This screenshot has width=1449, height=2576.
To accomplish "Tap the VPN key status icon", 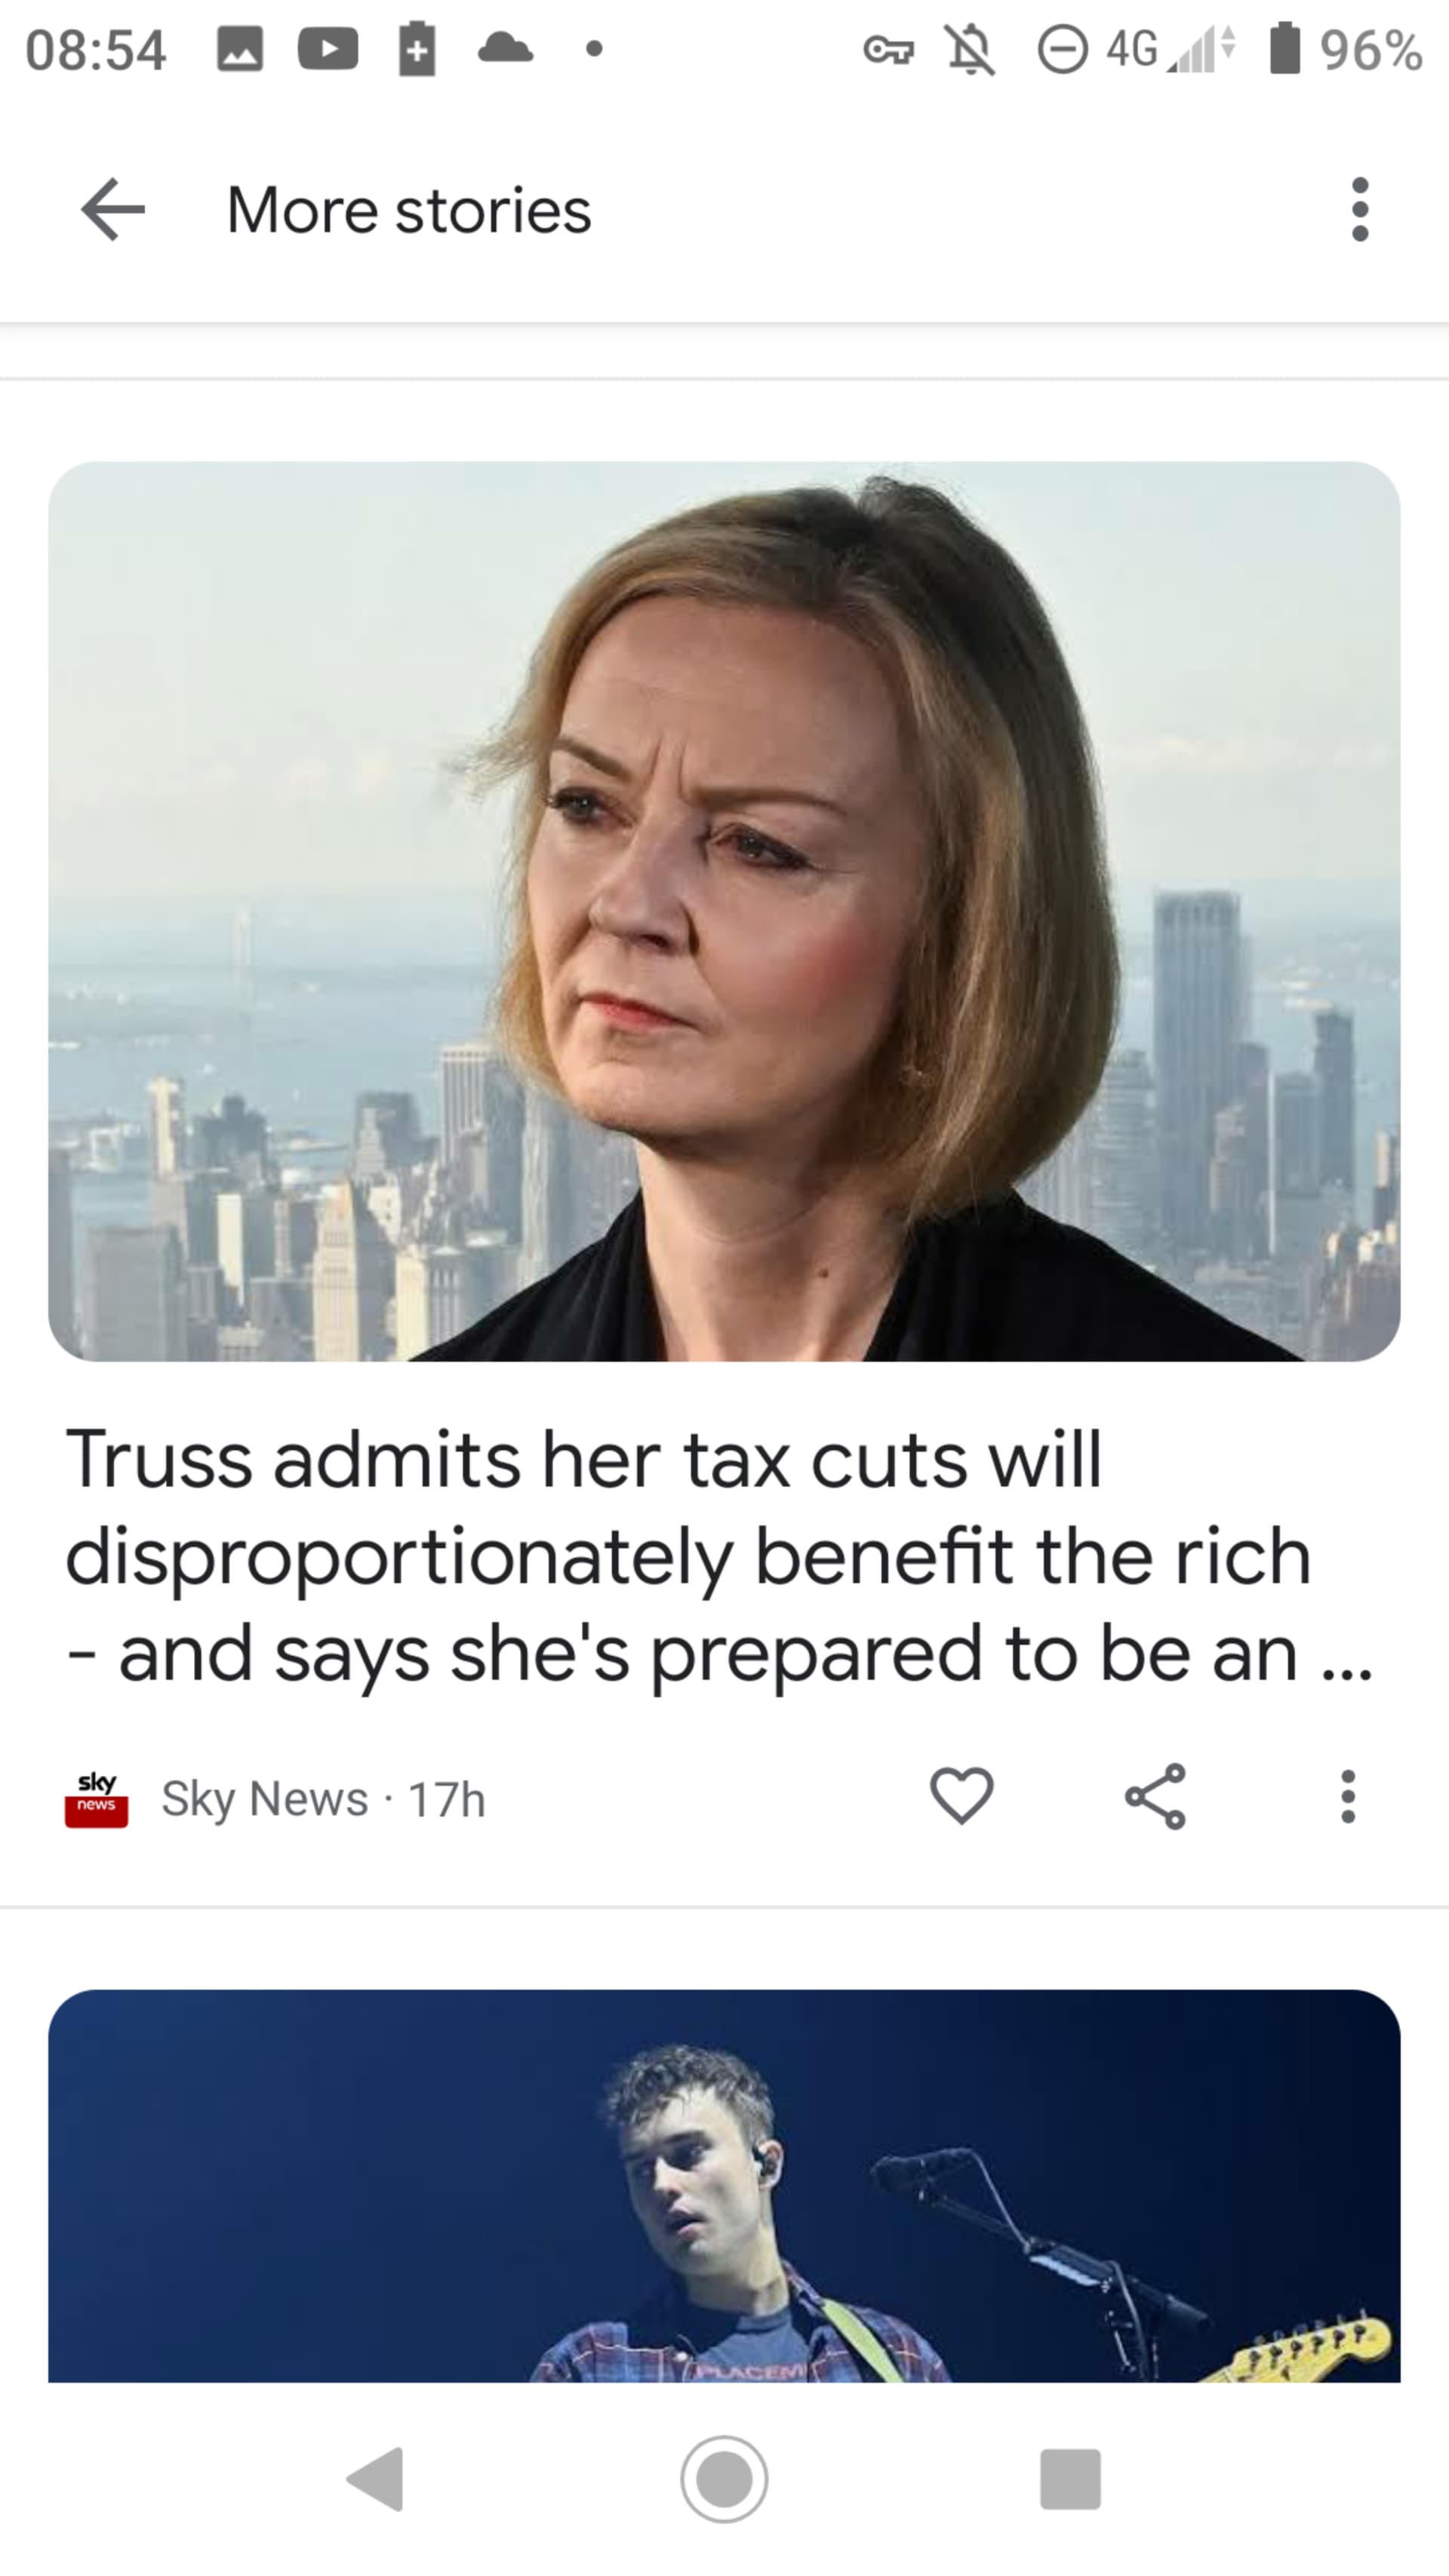I will pos(888,49).
